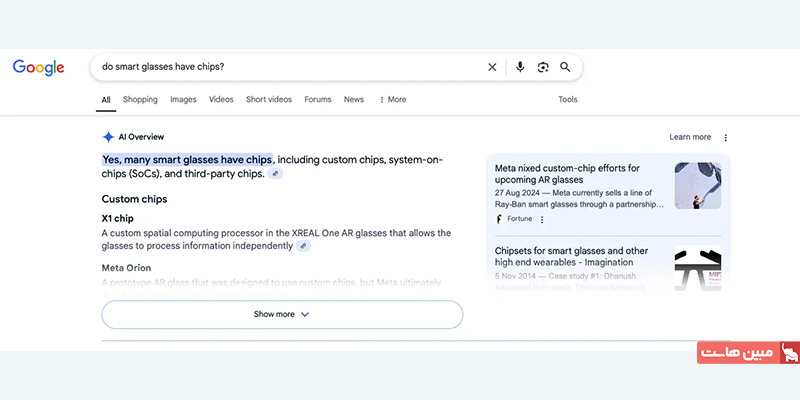The width and height of the screenshot is (800, 400).
Task: Open Google Lens image search icon
Action: [543, 67]
